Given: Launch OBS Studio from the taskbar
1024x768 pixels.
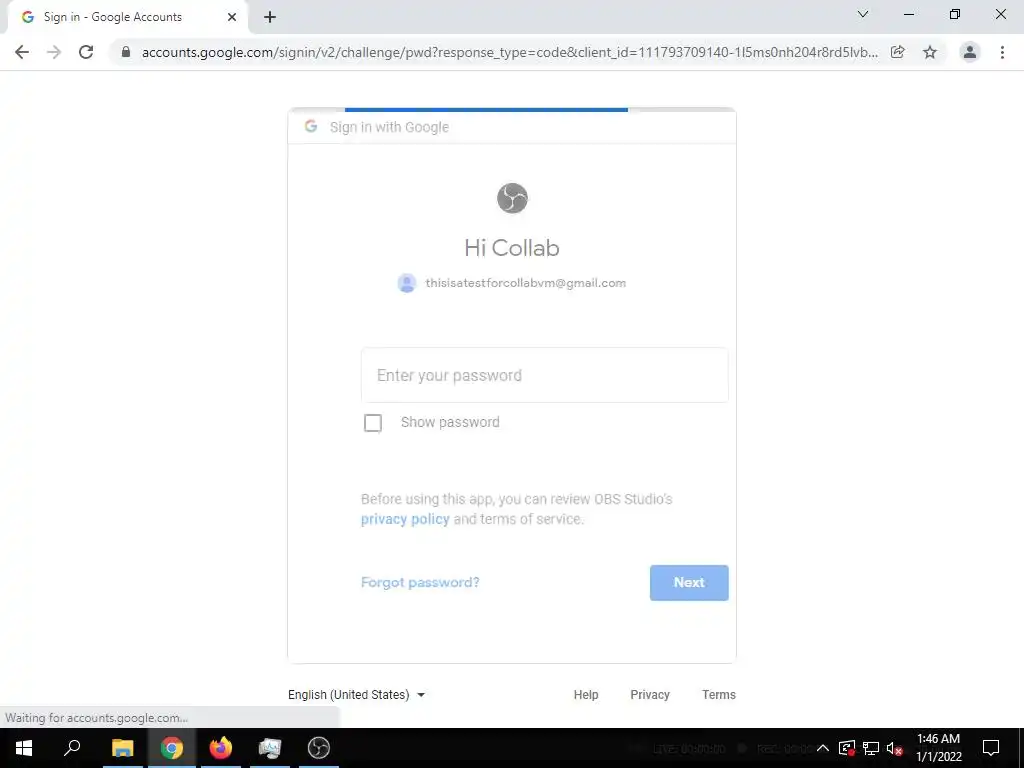Looking at the screenshot, I should [x=319, y=748].
